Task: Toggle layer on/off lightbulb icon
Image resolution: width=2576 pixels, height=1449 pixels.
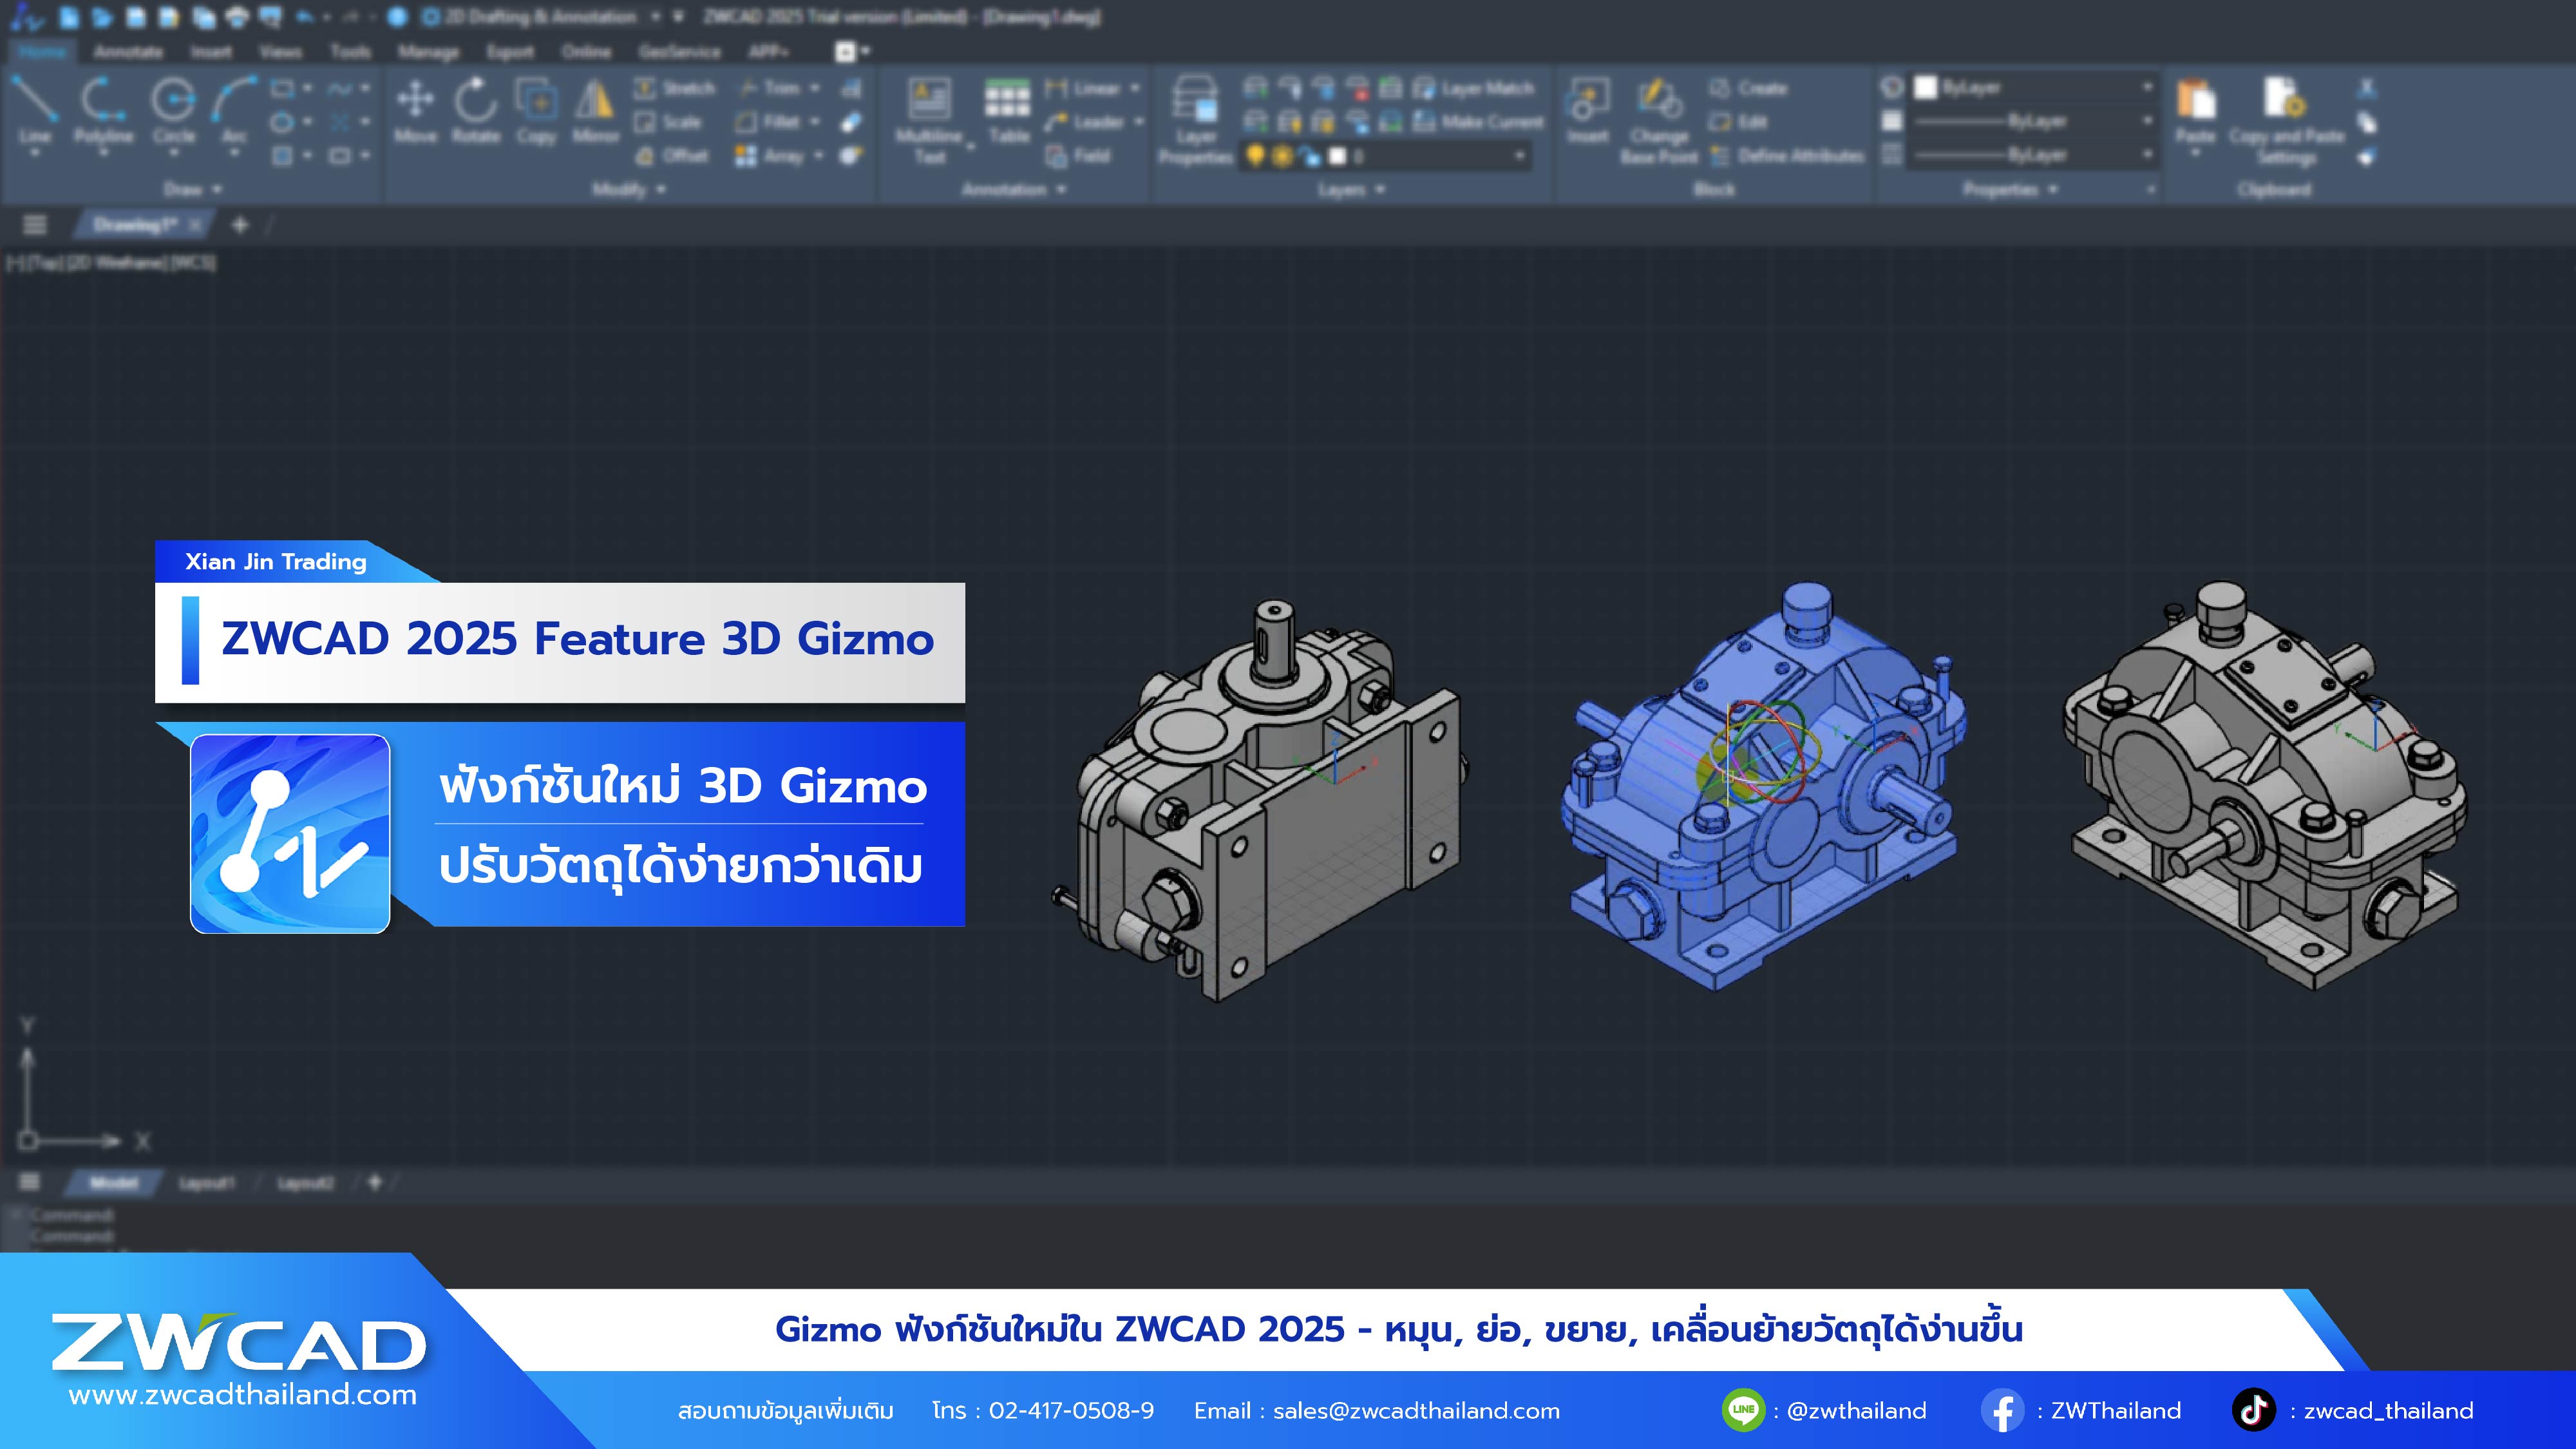Action: click(x=1255, y=156)
